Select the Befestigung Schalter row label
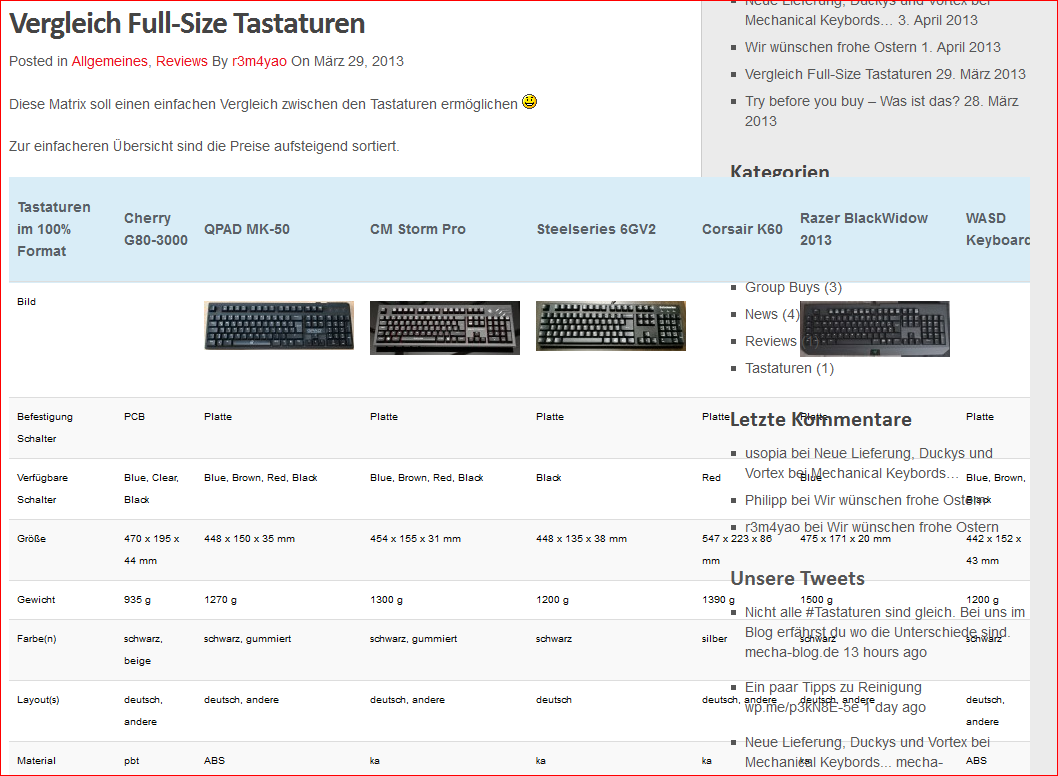The width and height of the screenshot is (1058, 776). (45, 428)
